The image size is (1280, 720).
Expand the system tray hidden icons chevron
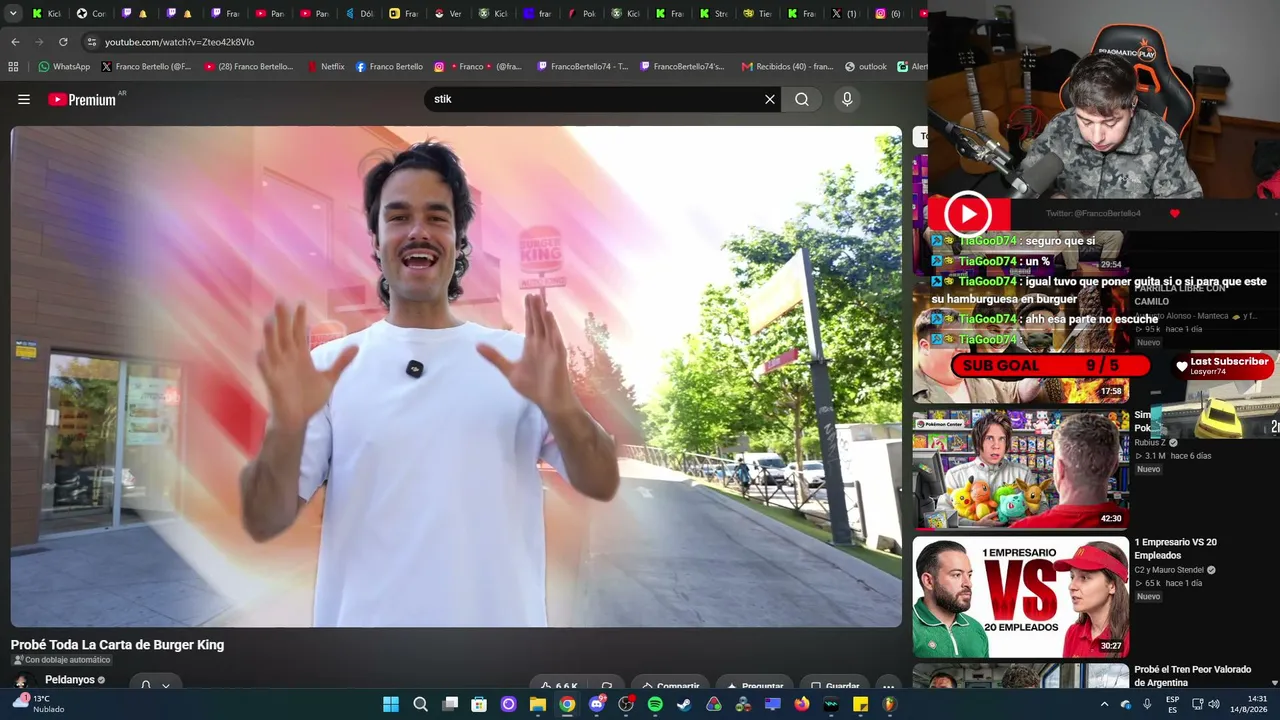pos(1104,704)
